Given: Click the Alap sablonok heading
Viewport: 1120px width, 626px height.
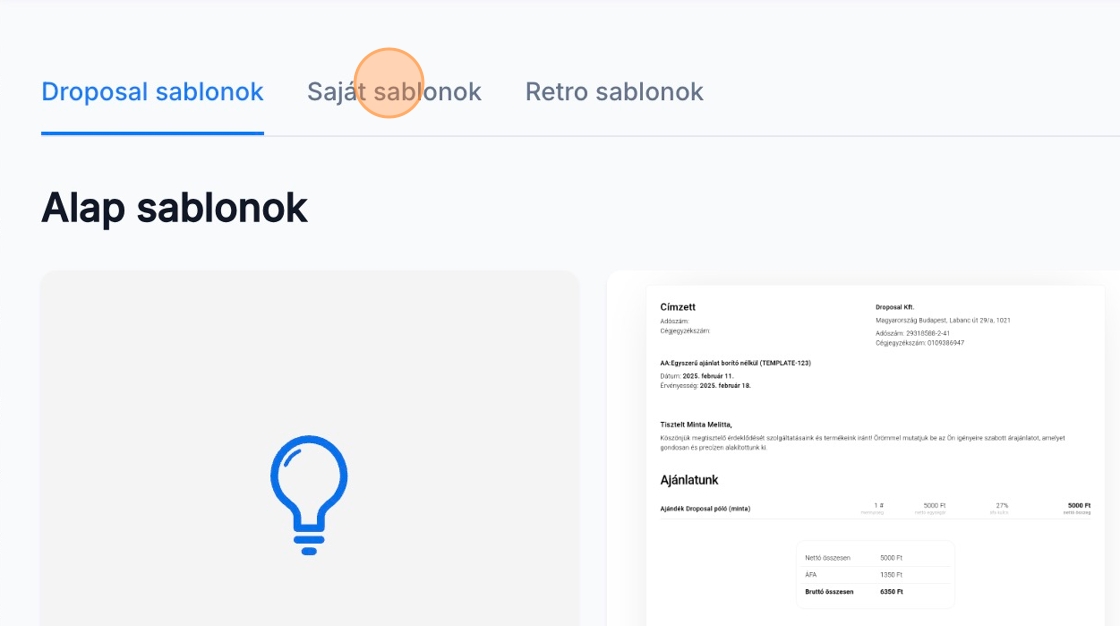Looking at the screenshot, I should click(174, 207).
